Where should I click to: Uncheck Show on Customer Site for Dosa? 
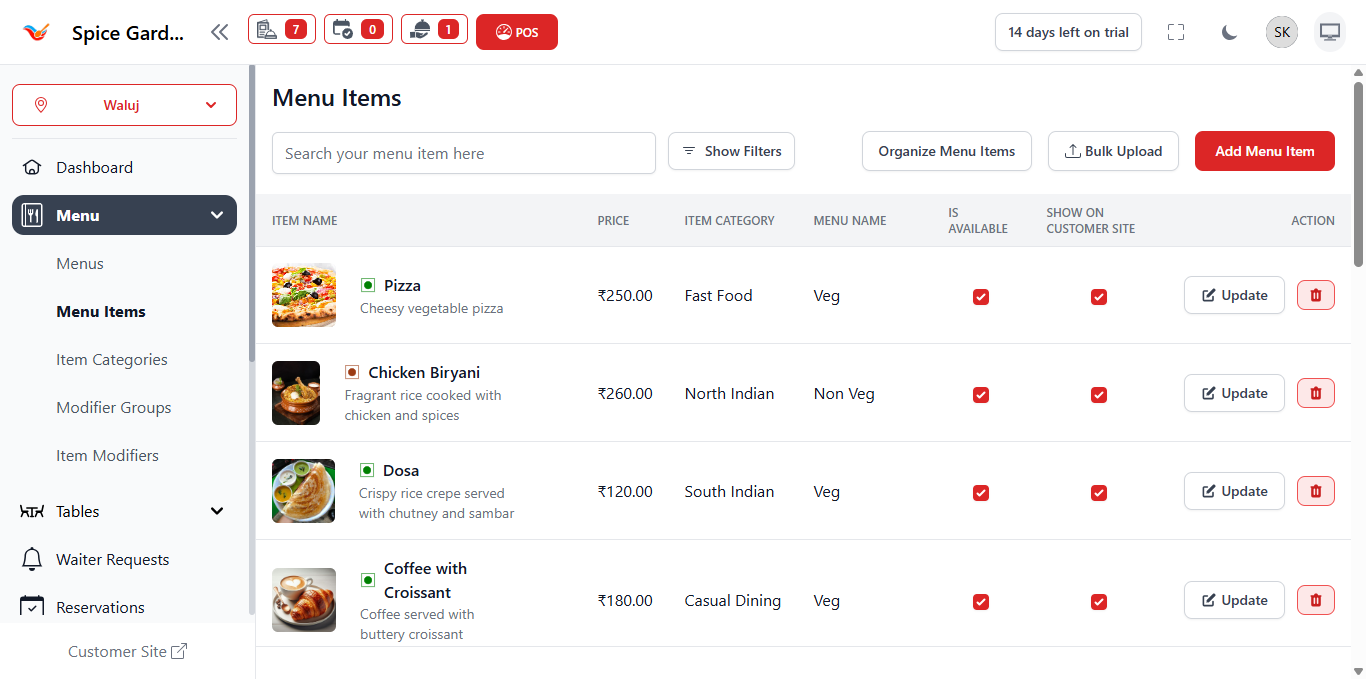pos(1099,493)
